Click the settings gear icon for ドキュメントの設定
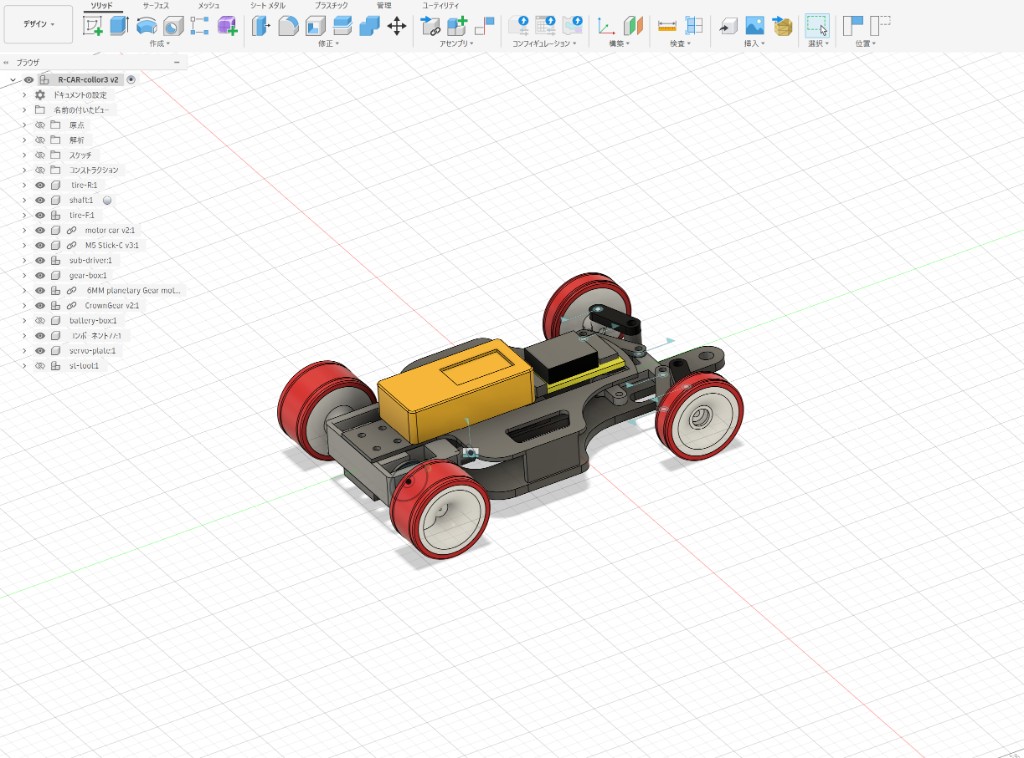The width and height of the screenshot is (1024, 758). click(x=40, y=95)
